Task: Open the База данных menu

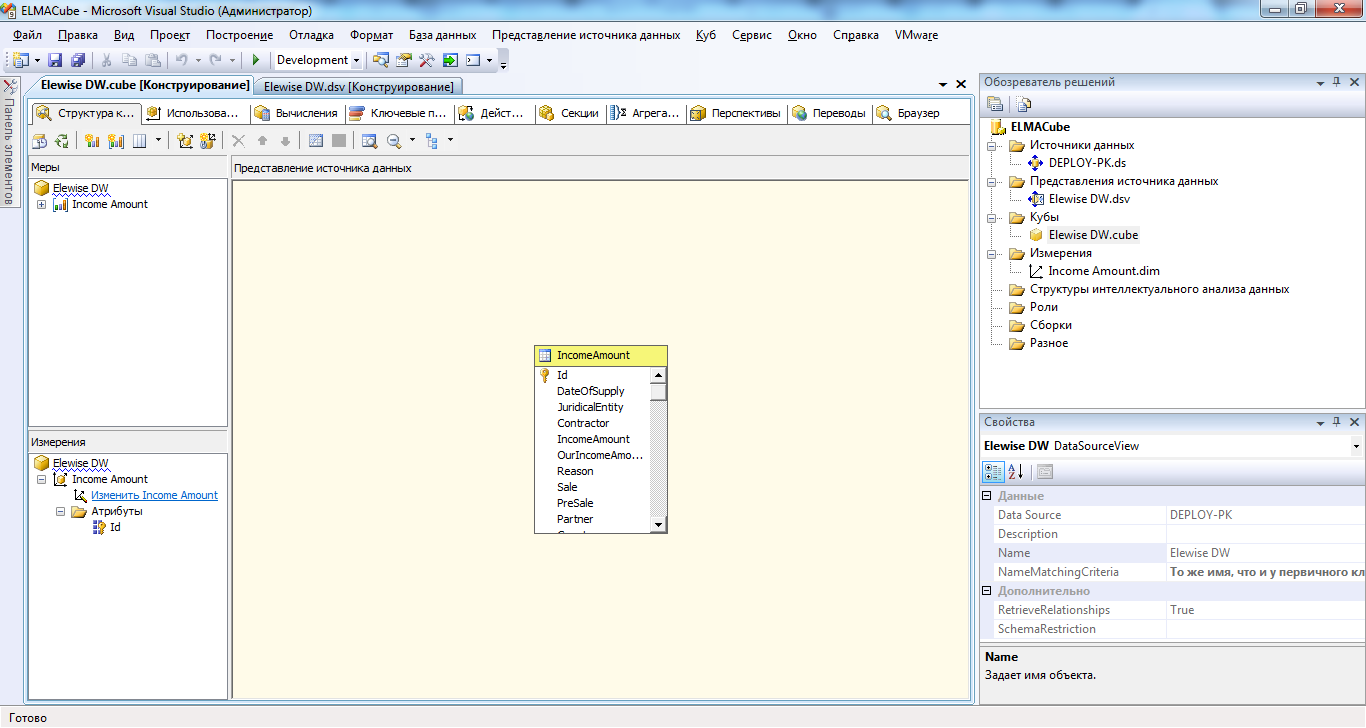Action: (x=443, y=35)
